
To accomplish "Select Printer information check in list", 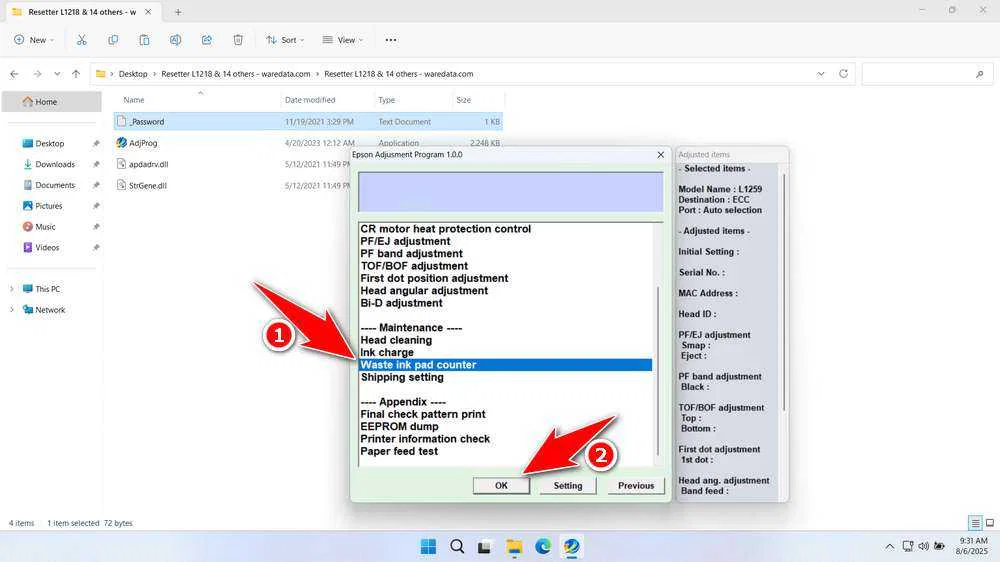I will coord(425,439).
